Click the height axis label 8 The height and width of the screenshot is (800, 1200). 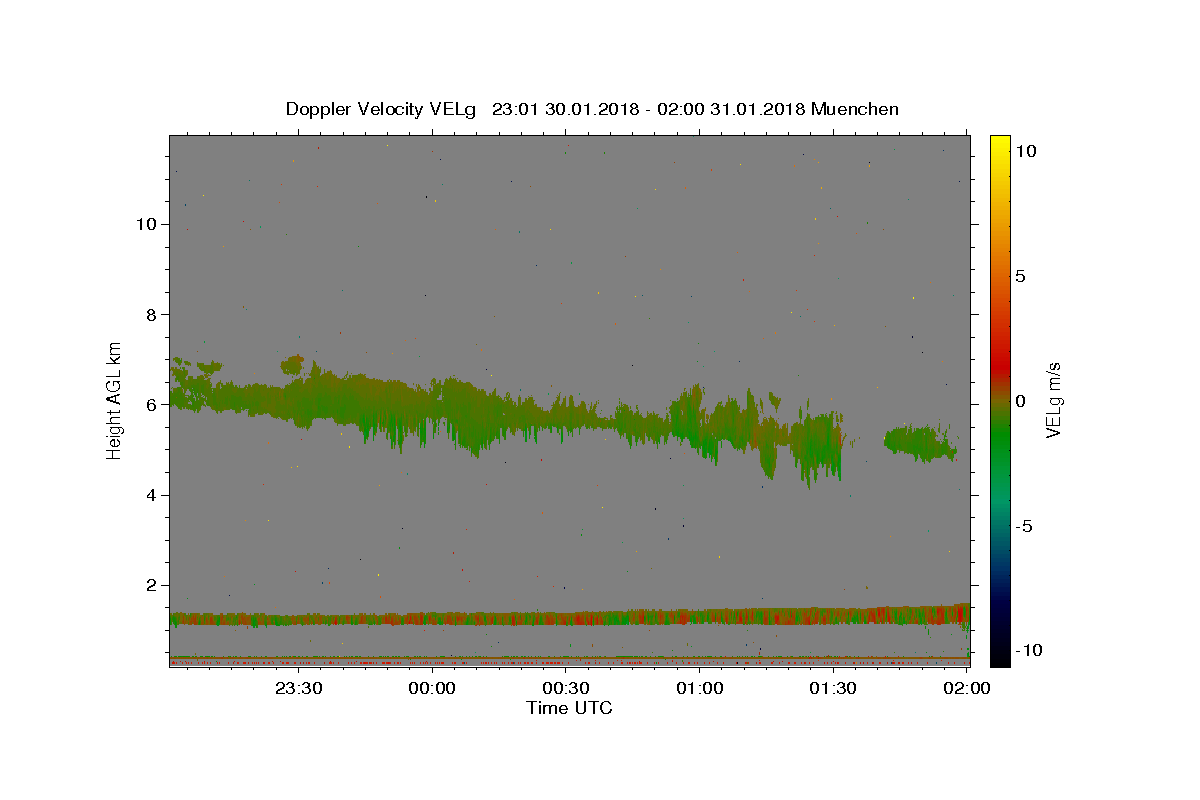149,314
